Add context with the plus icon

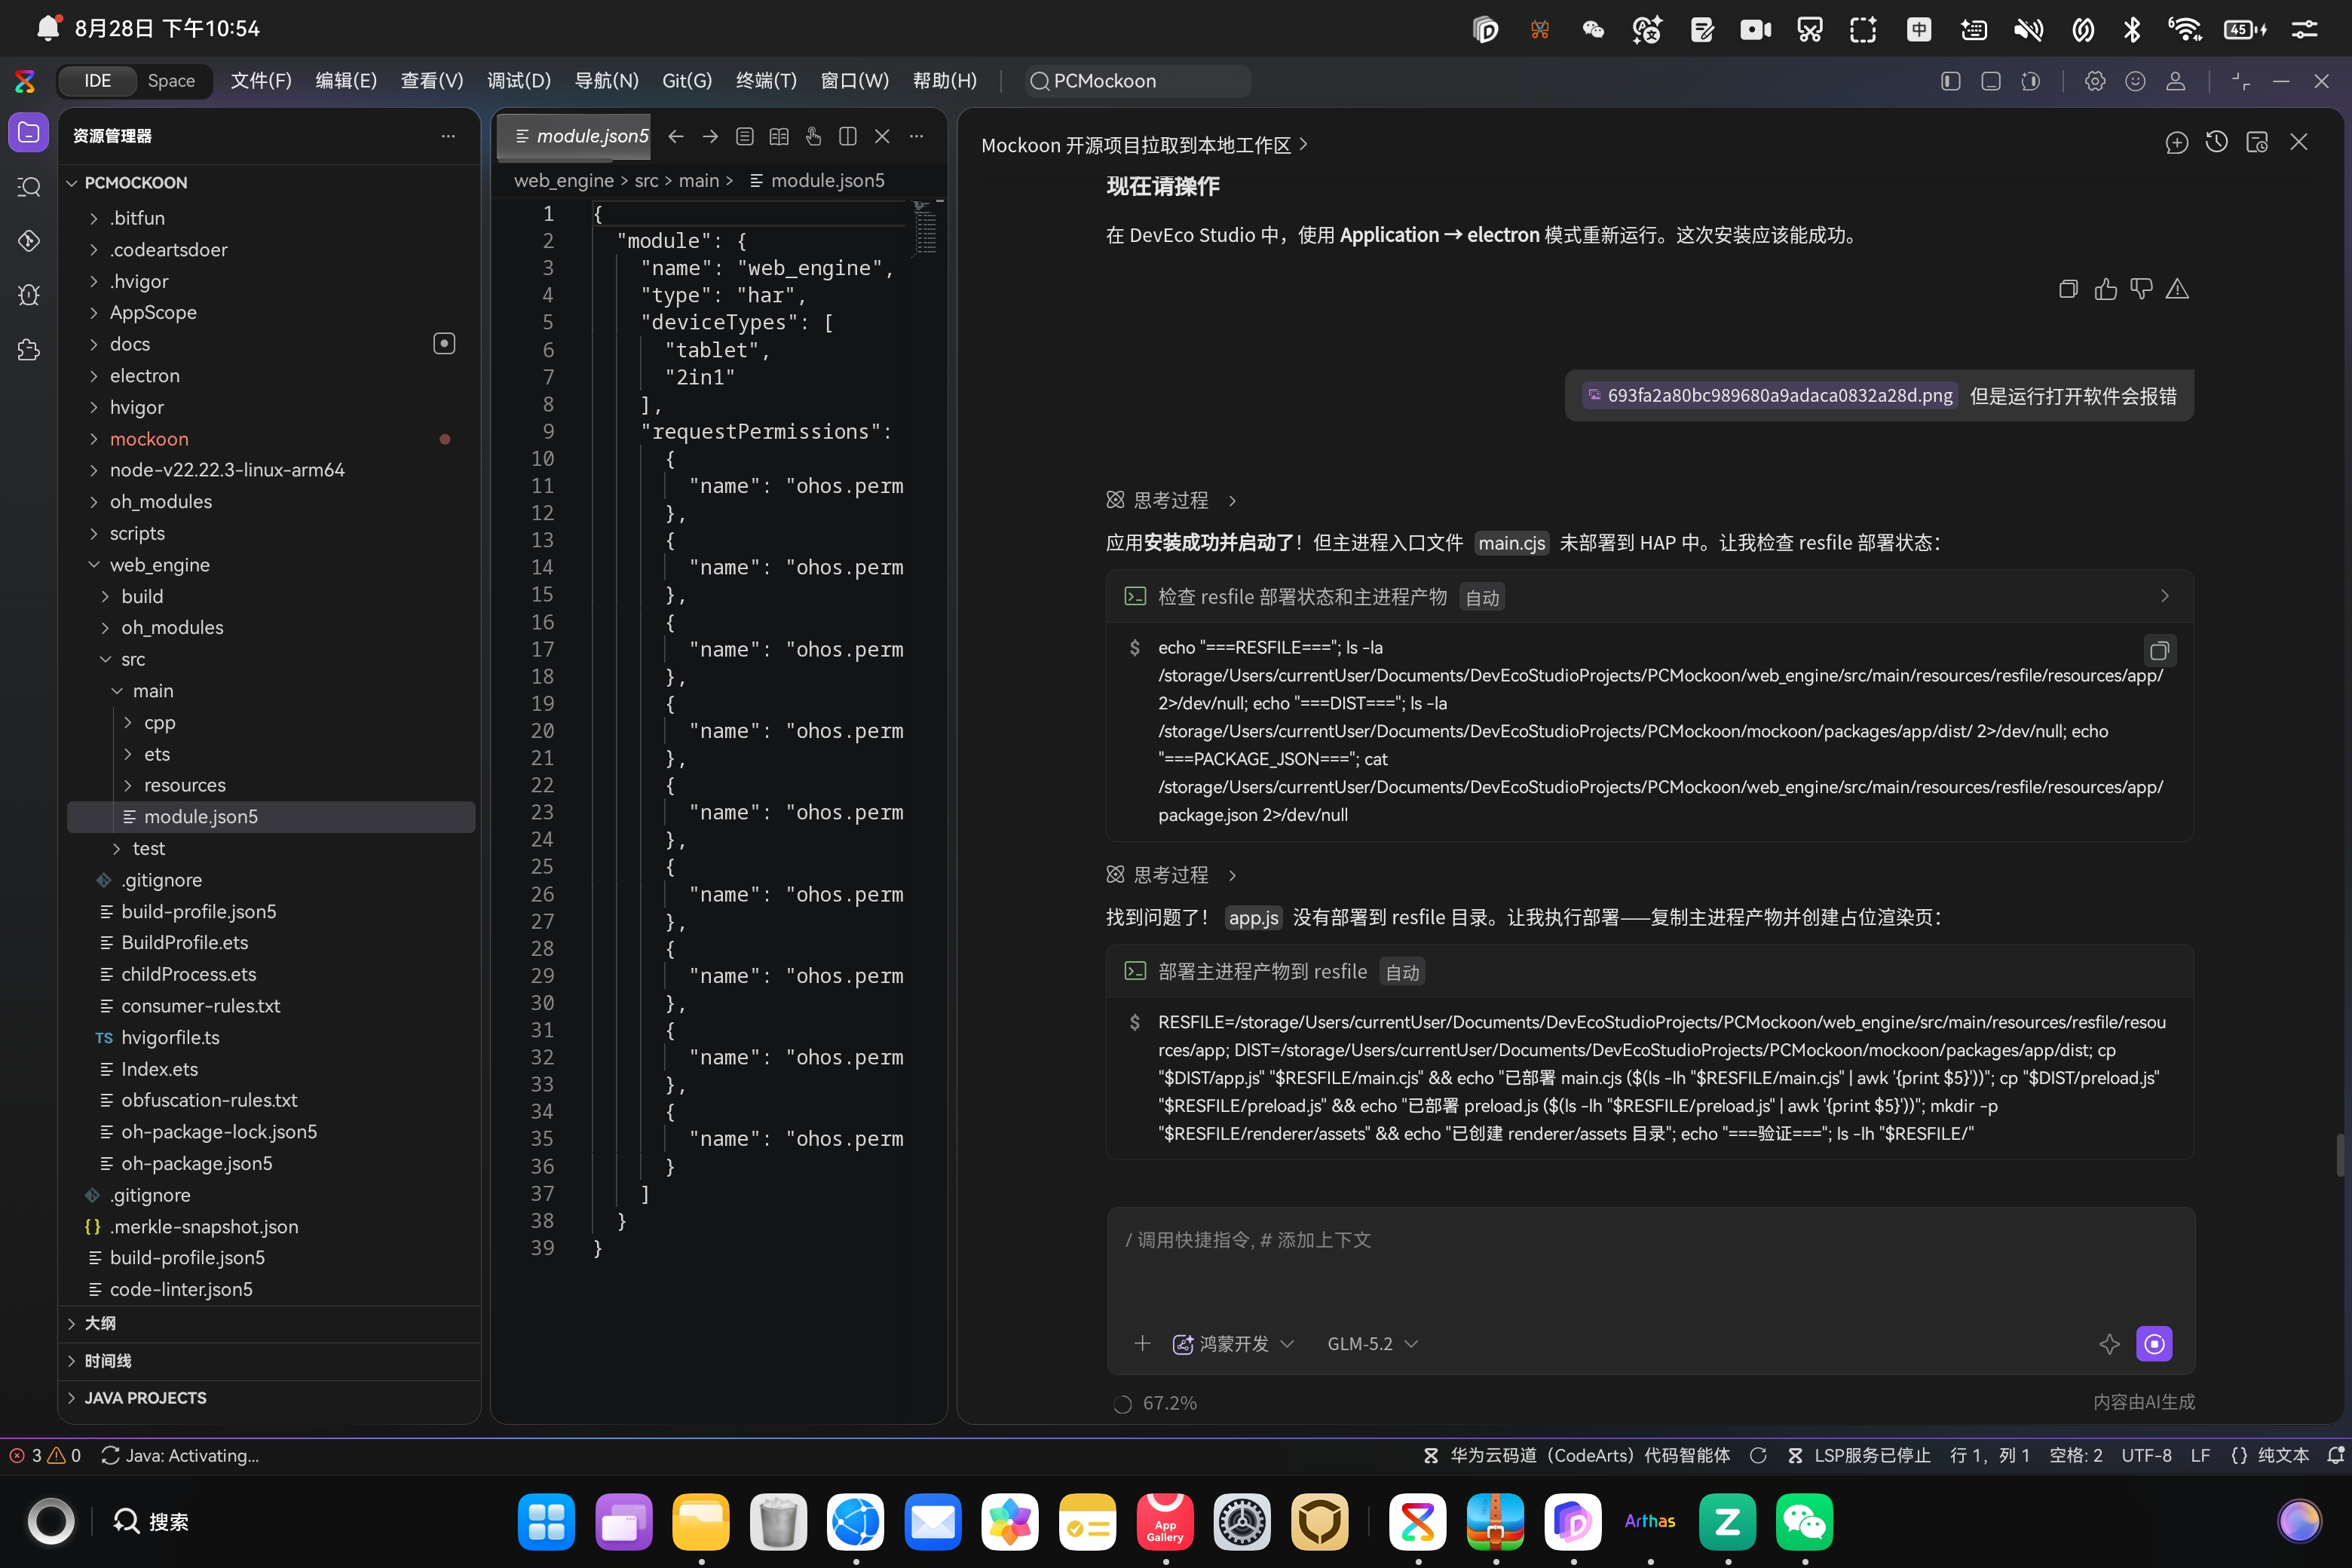[x=1142, y=1343]
